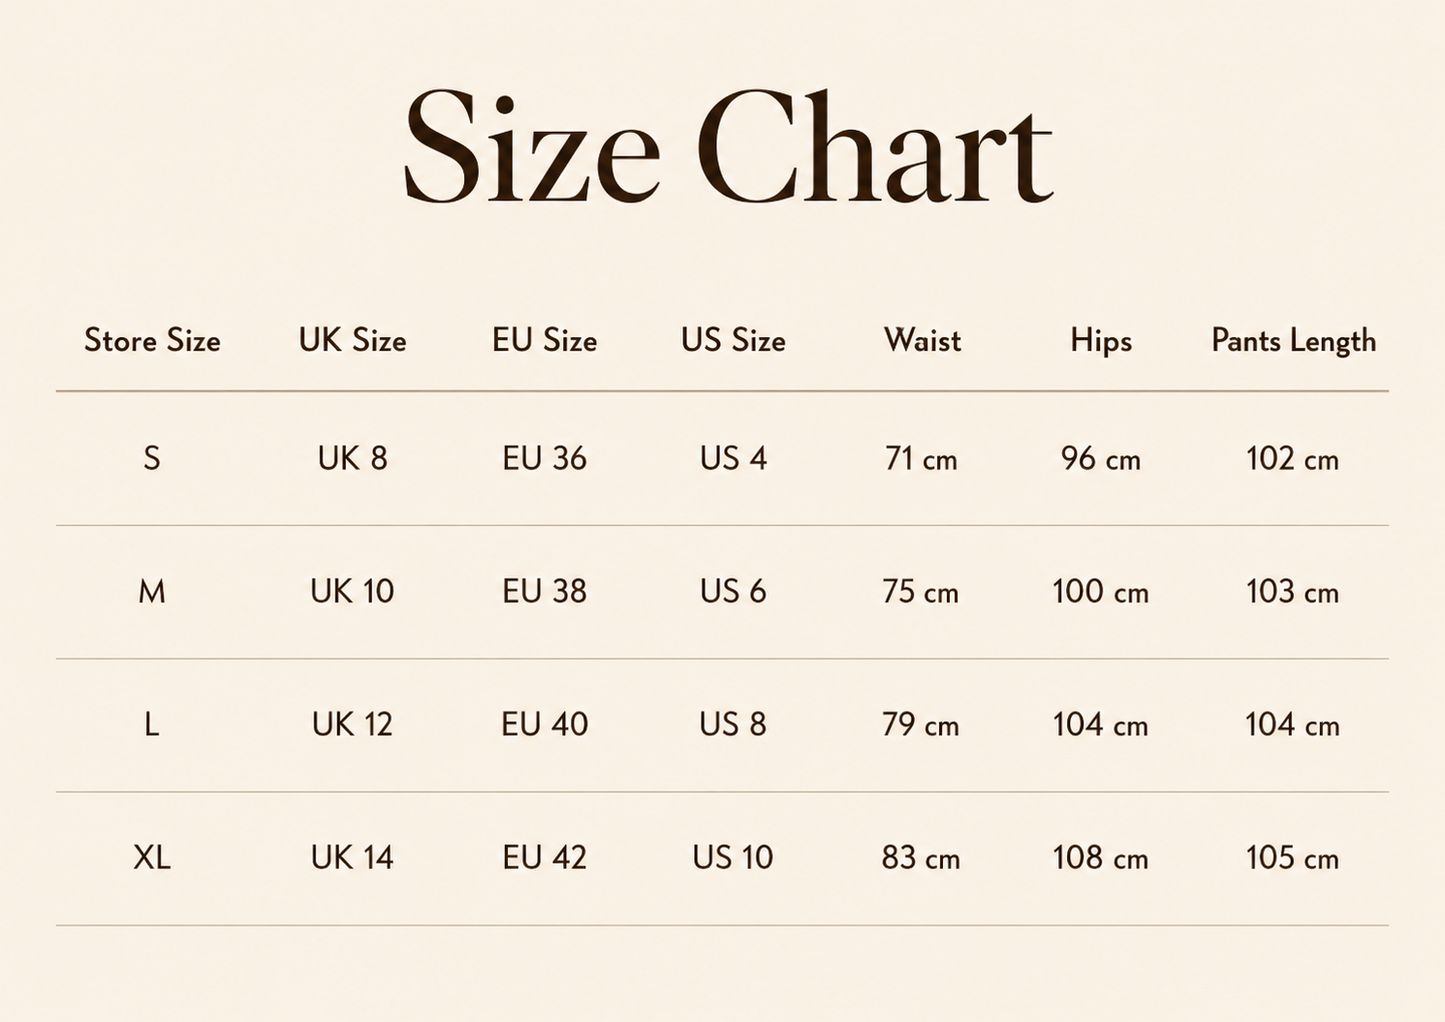Click the S store size cell

(x=152, y=458)
